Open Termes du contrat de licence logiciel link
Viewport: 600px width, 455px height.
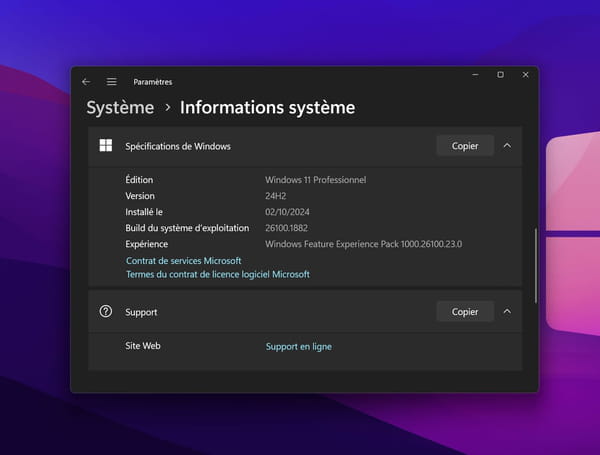pyautogui.click(x=218, y=274)
